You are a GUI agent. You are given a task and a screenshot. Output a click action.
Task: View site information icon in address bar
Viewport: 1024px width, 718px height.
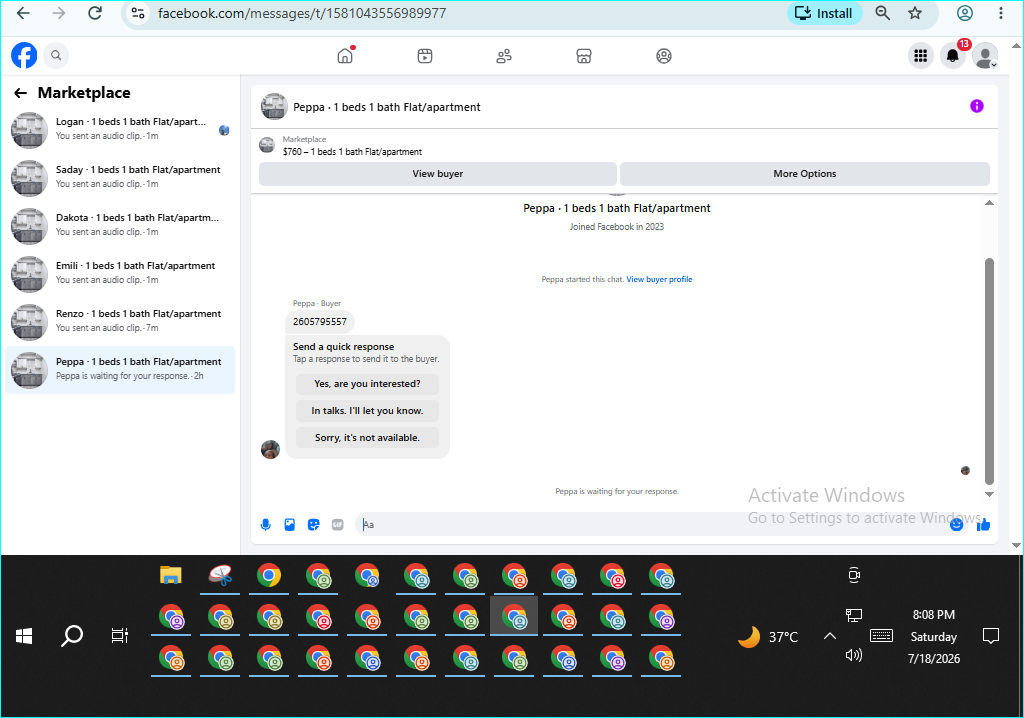[x=138, y=13]
